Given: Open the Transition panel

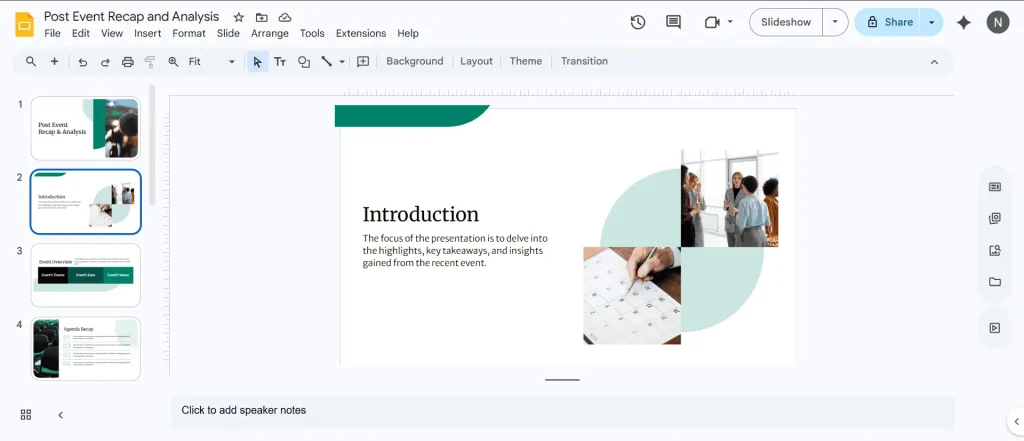Looking at the screenshot, I should 584,61.
